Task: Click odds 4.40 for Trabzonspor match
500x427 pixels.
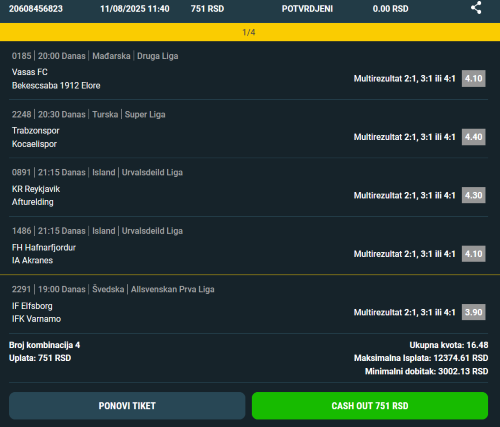Action: (x=474, y=137)
